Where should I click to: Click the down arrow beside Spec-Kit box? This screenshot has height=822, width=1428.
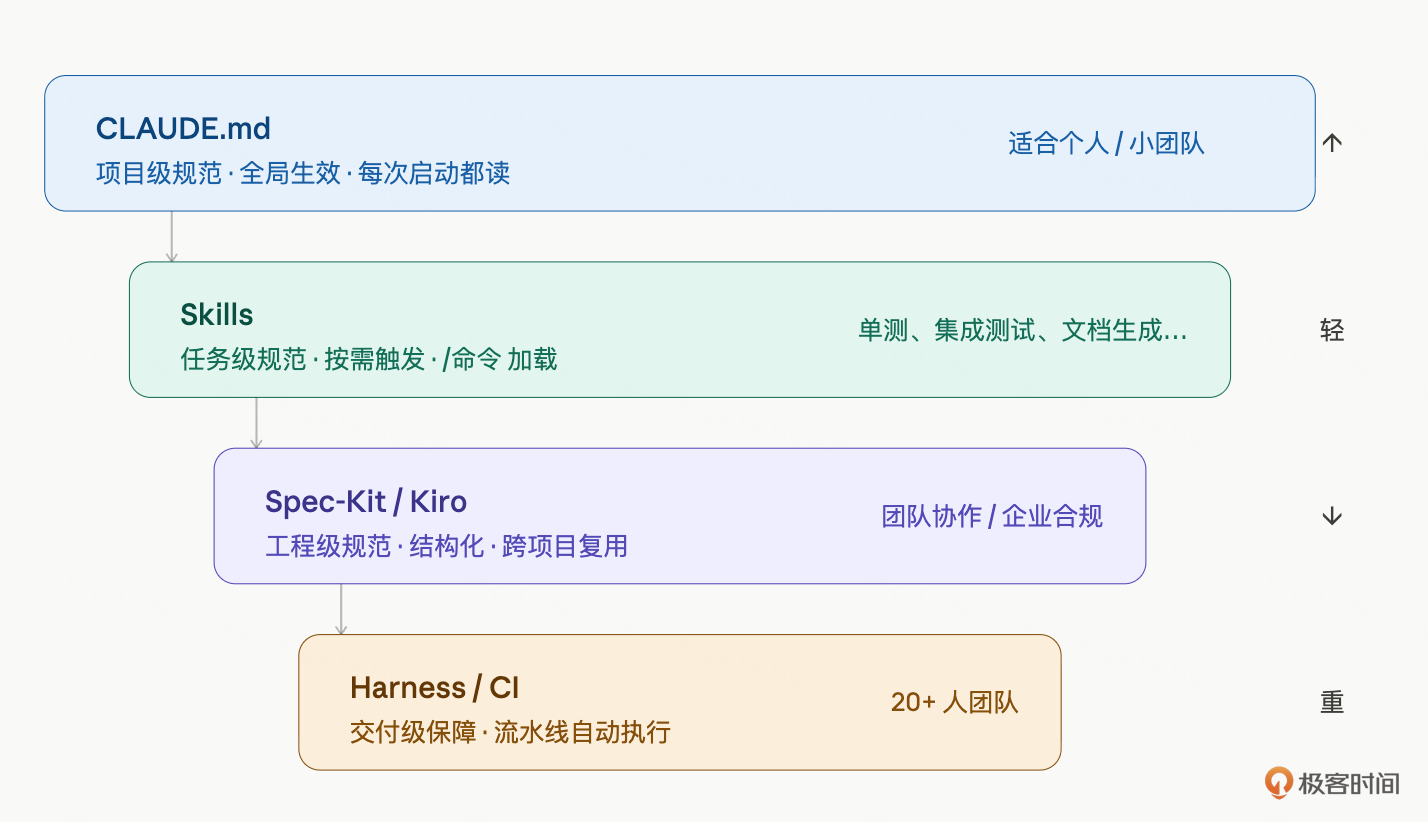point(1331,516)
